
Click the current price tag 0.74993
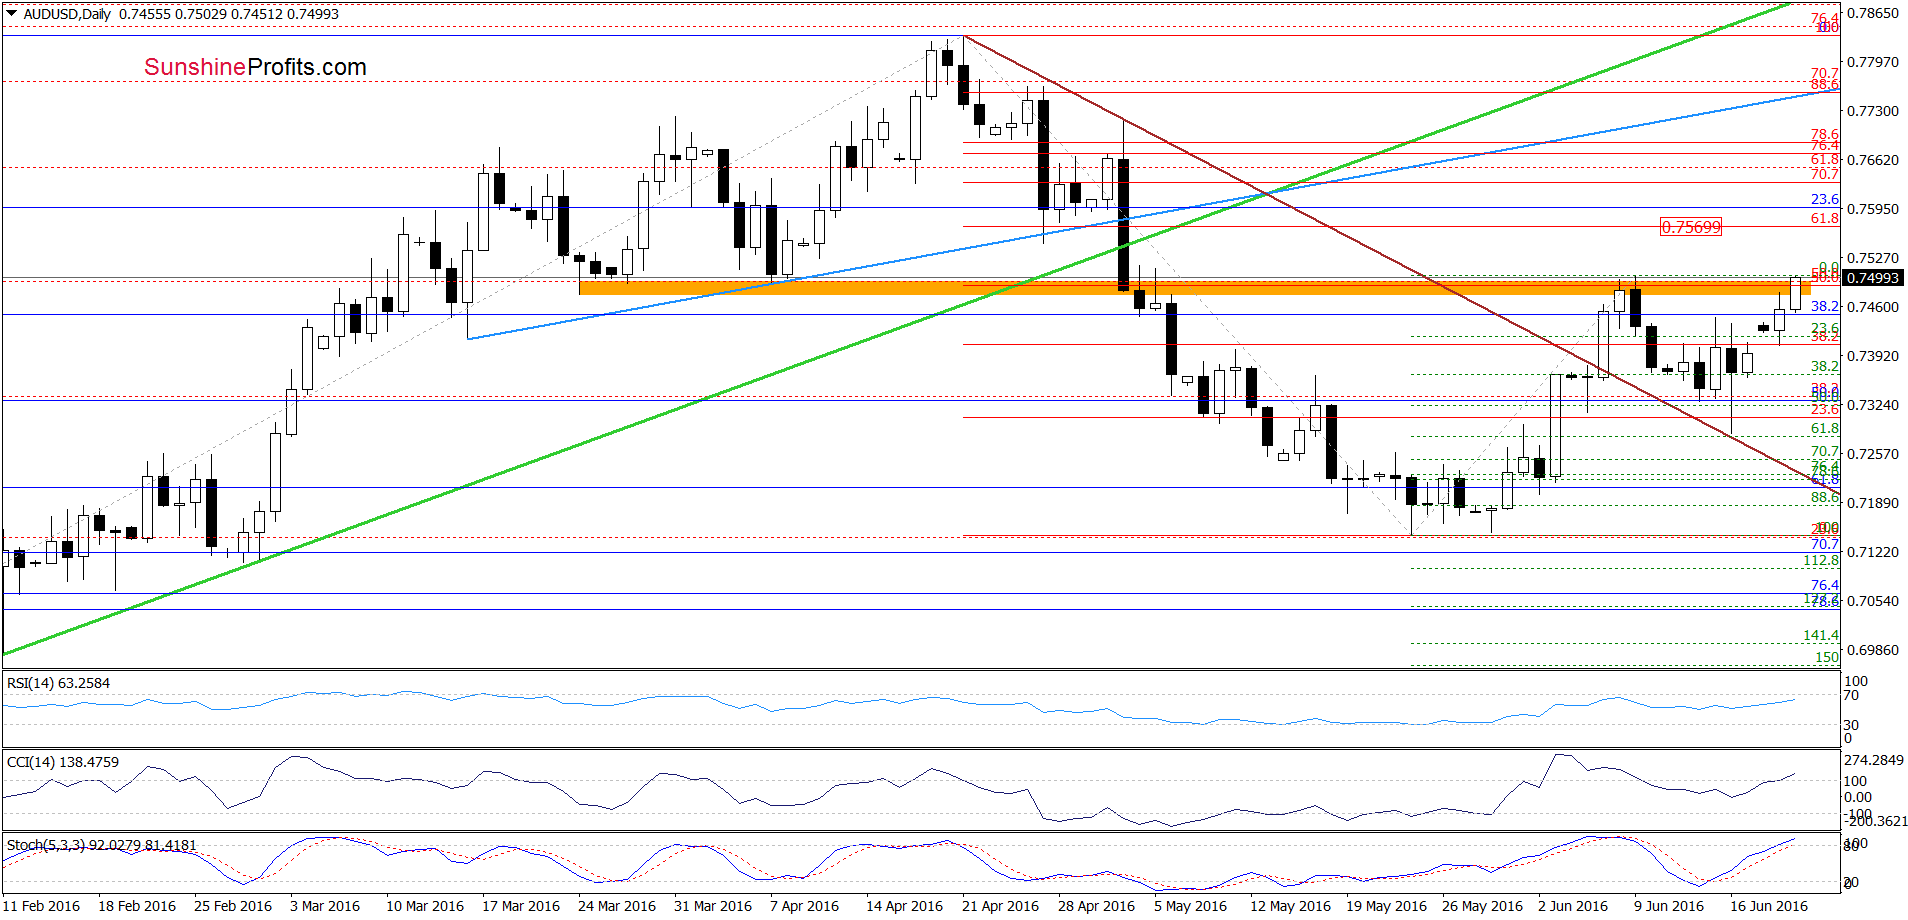tap(1872, 278)
